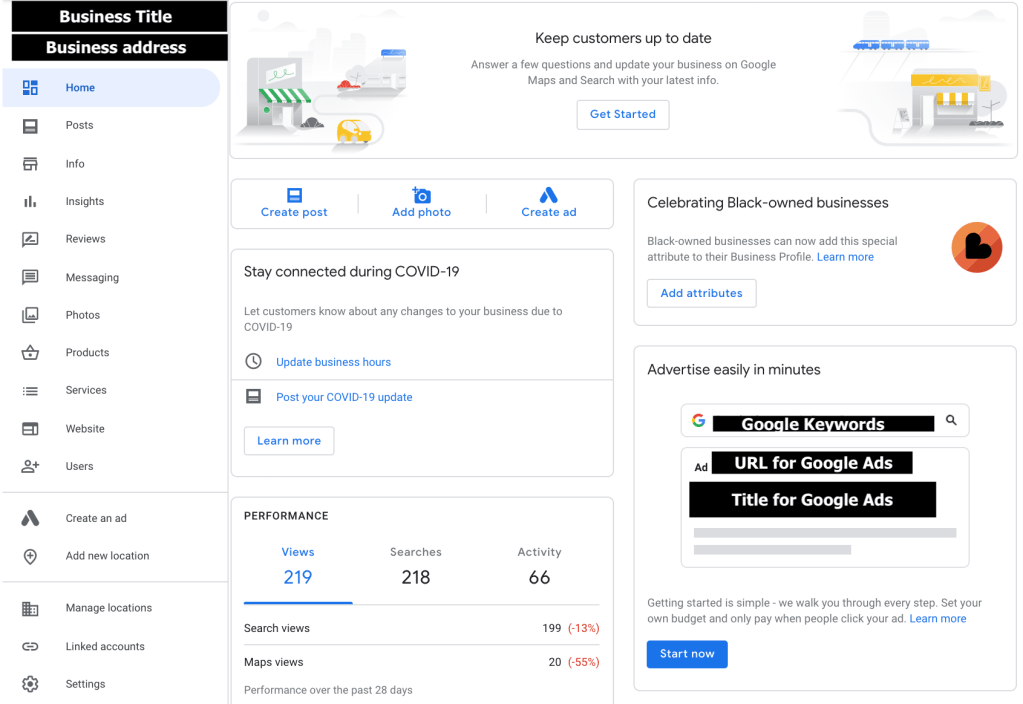Open the Photos section

pyautogui.click(x=83, y=315)
